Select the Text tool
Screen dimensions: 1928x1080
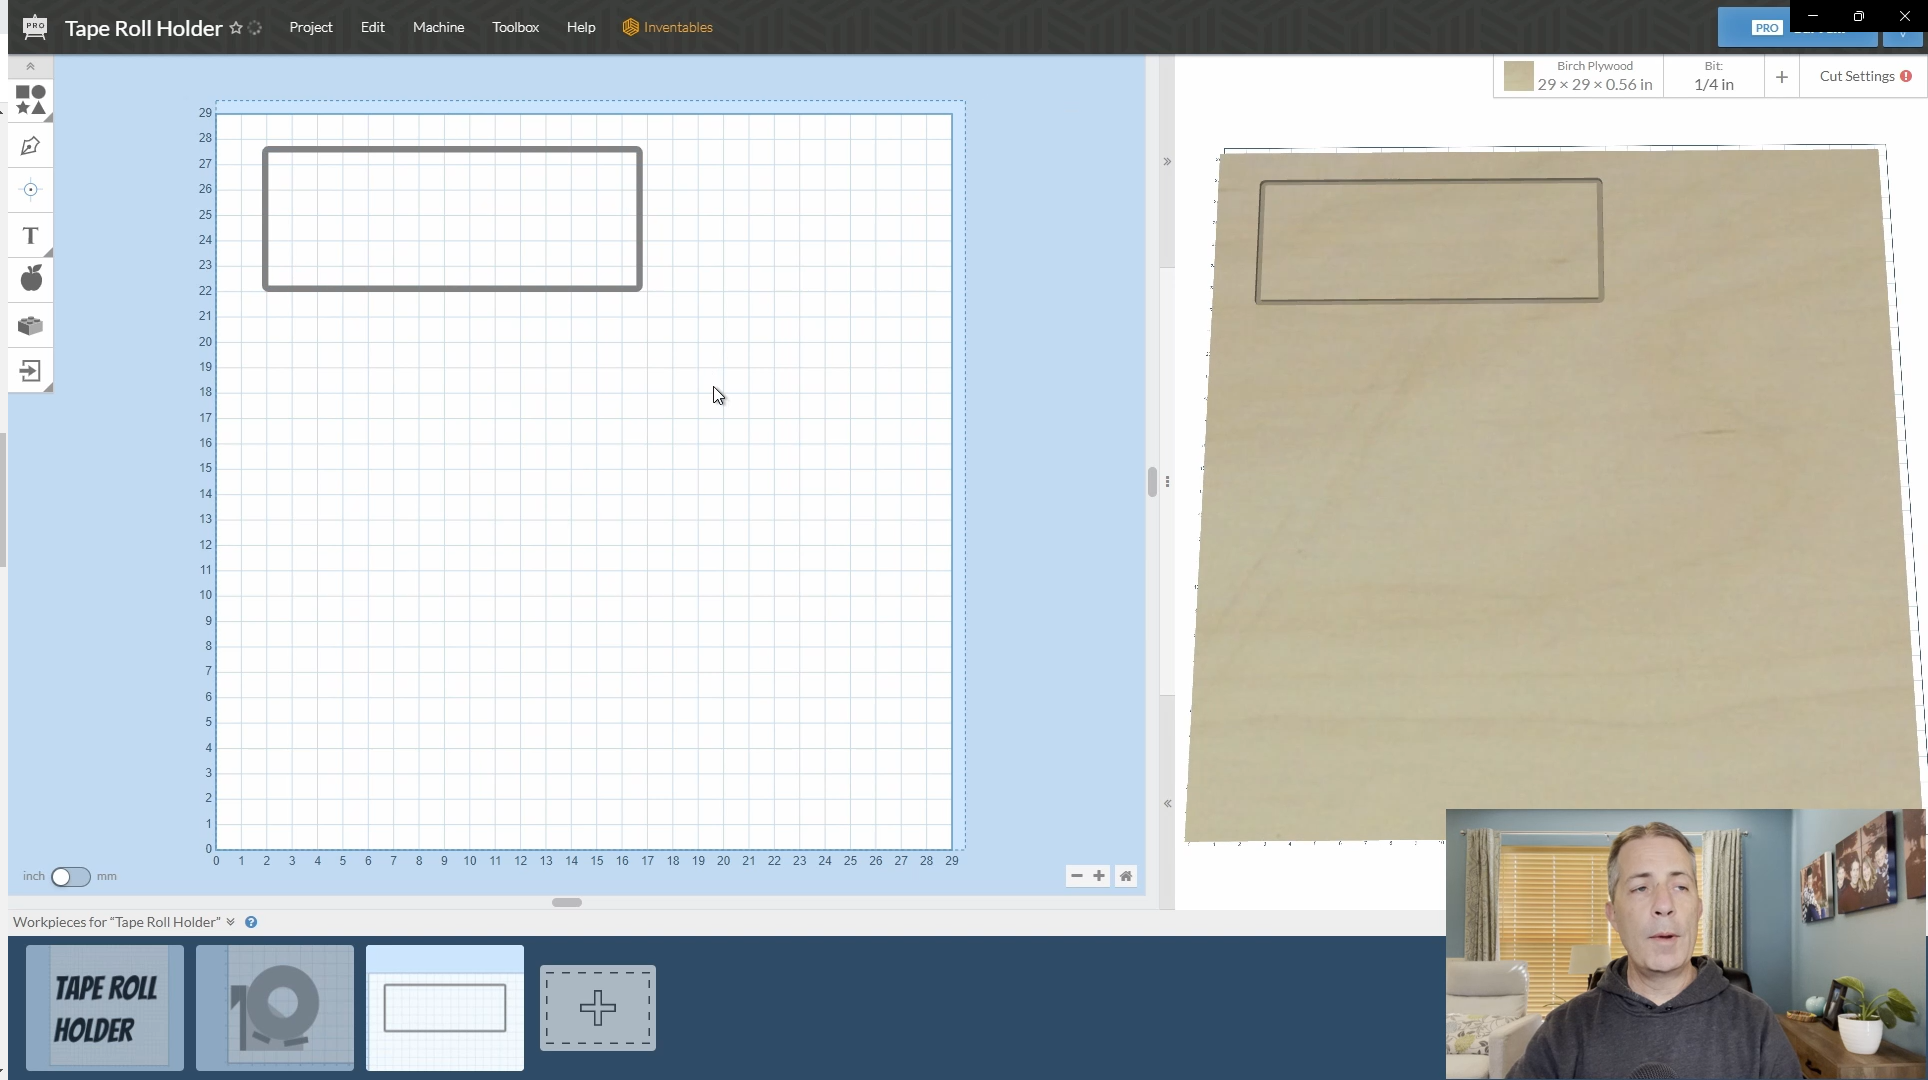point(30,236)
